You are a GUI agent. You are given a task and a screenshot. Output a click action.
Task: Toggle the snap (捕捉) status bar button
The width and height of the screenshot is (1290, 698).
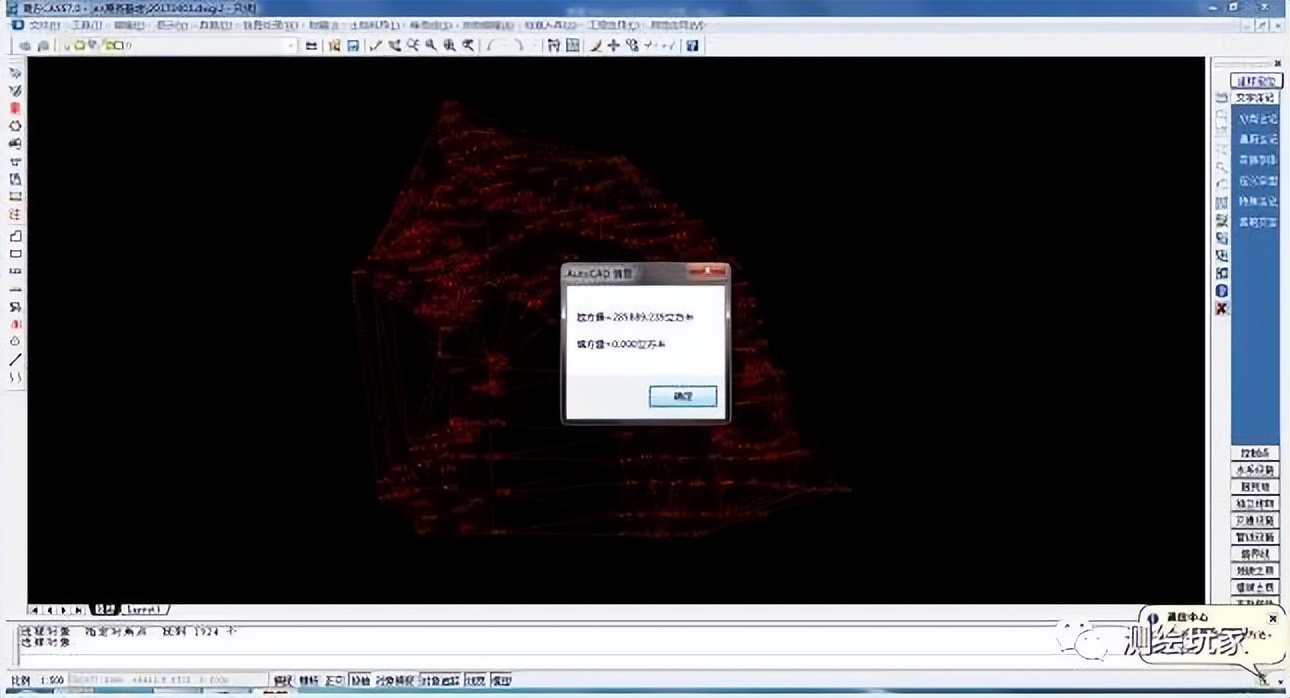[284, 681]
